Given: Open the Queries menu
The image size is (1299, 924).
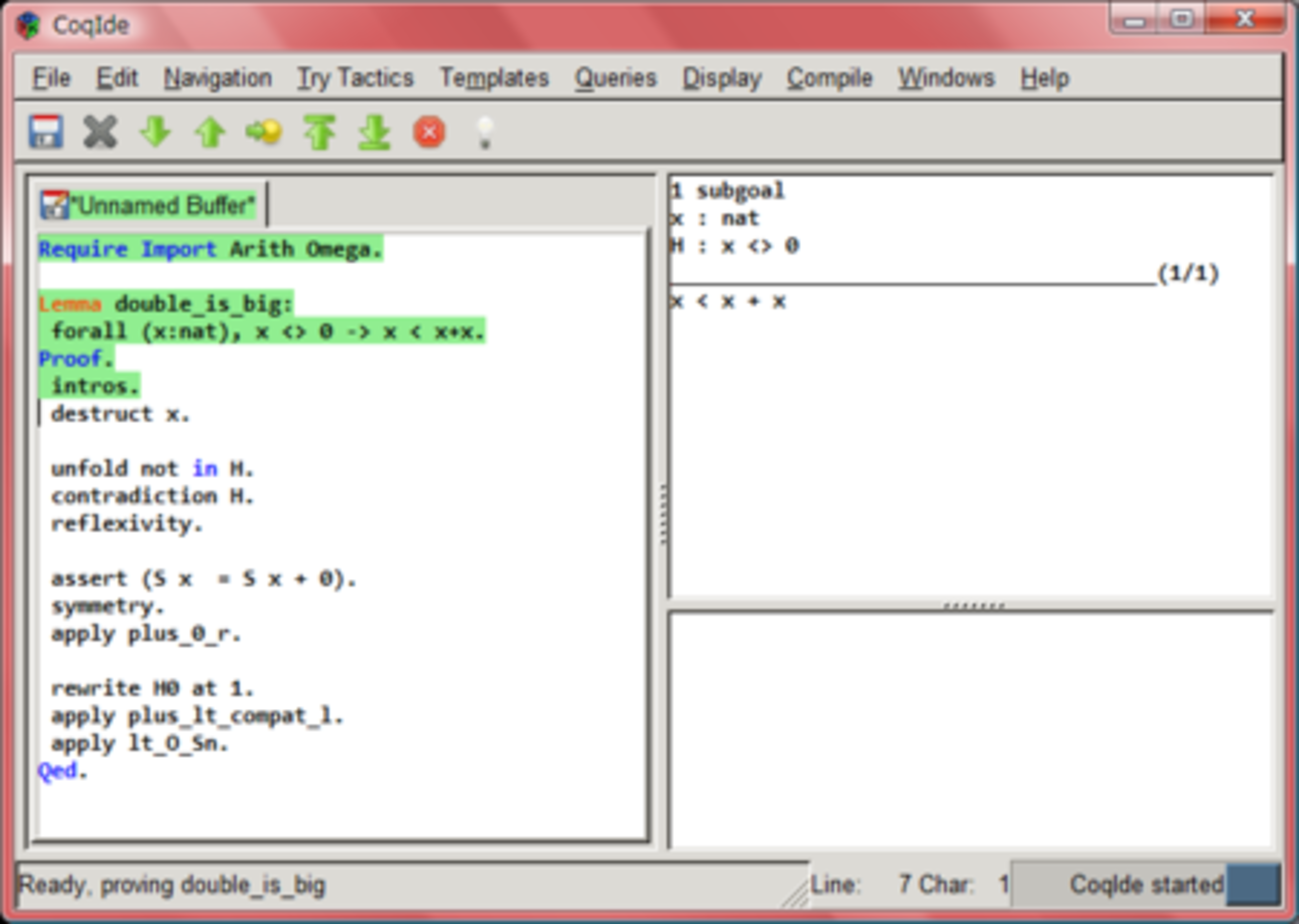Looking at the screenshot, I should pyautogui.click(x=615, y=78).
